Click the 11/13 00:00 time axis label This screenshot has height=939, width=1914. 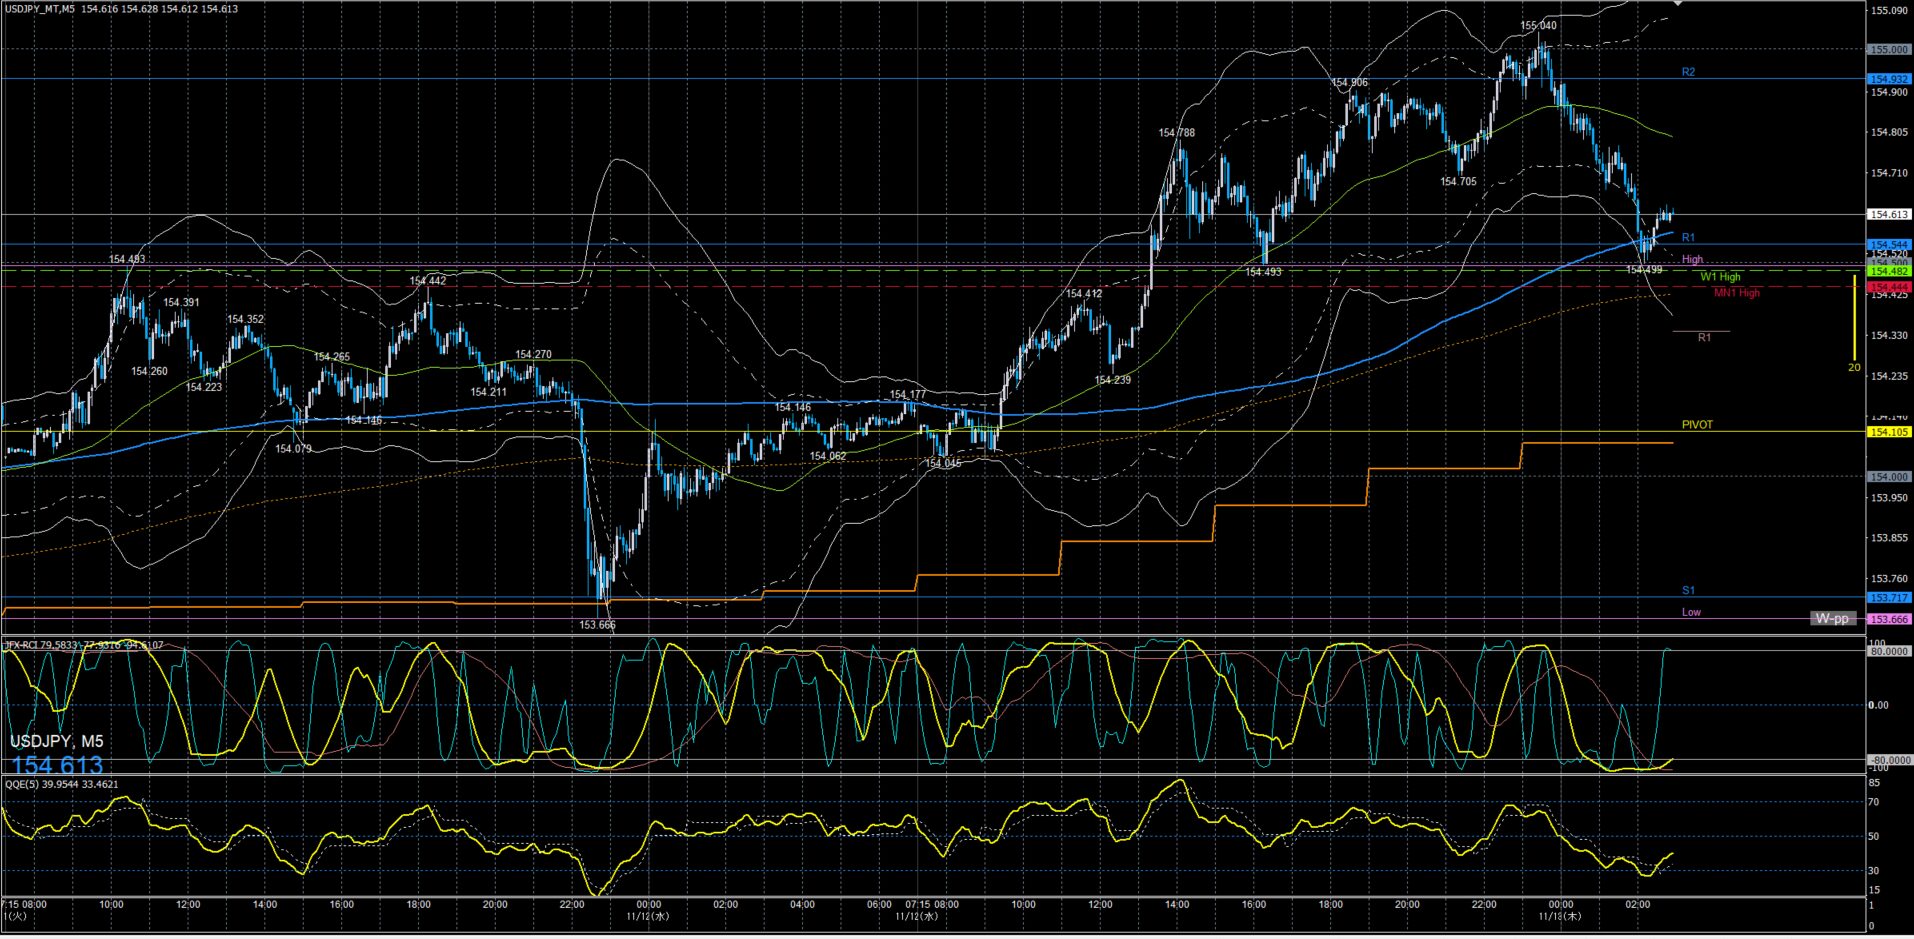point(1560,910)
